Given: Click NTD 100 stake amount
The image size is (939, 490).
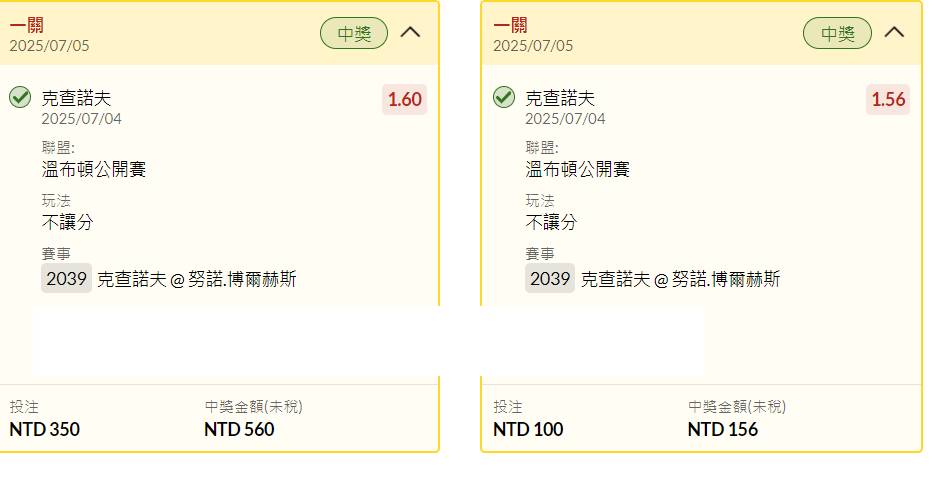Looking at the screenshot, I should click(528, 429).
